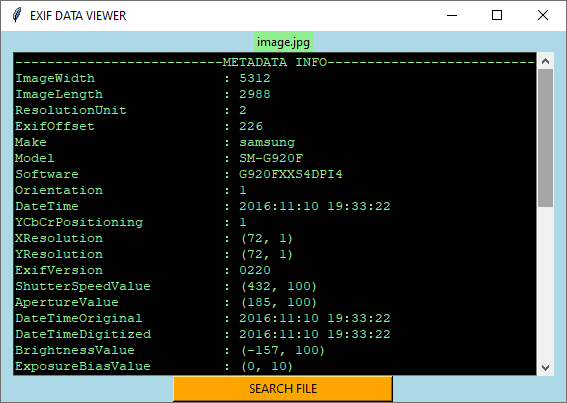The height and width of the screenshot is (403, 567).
Task: Close the EXIF DATA VIEWER window
Action: pos(542,16)
